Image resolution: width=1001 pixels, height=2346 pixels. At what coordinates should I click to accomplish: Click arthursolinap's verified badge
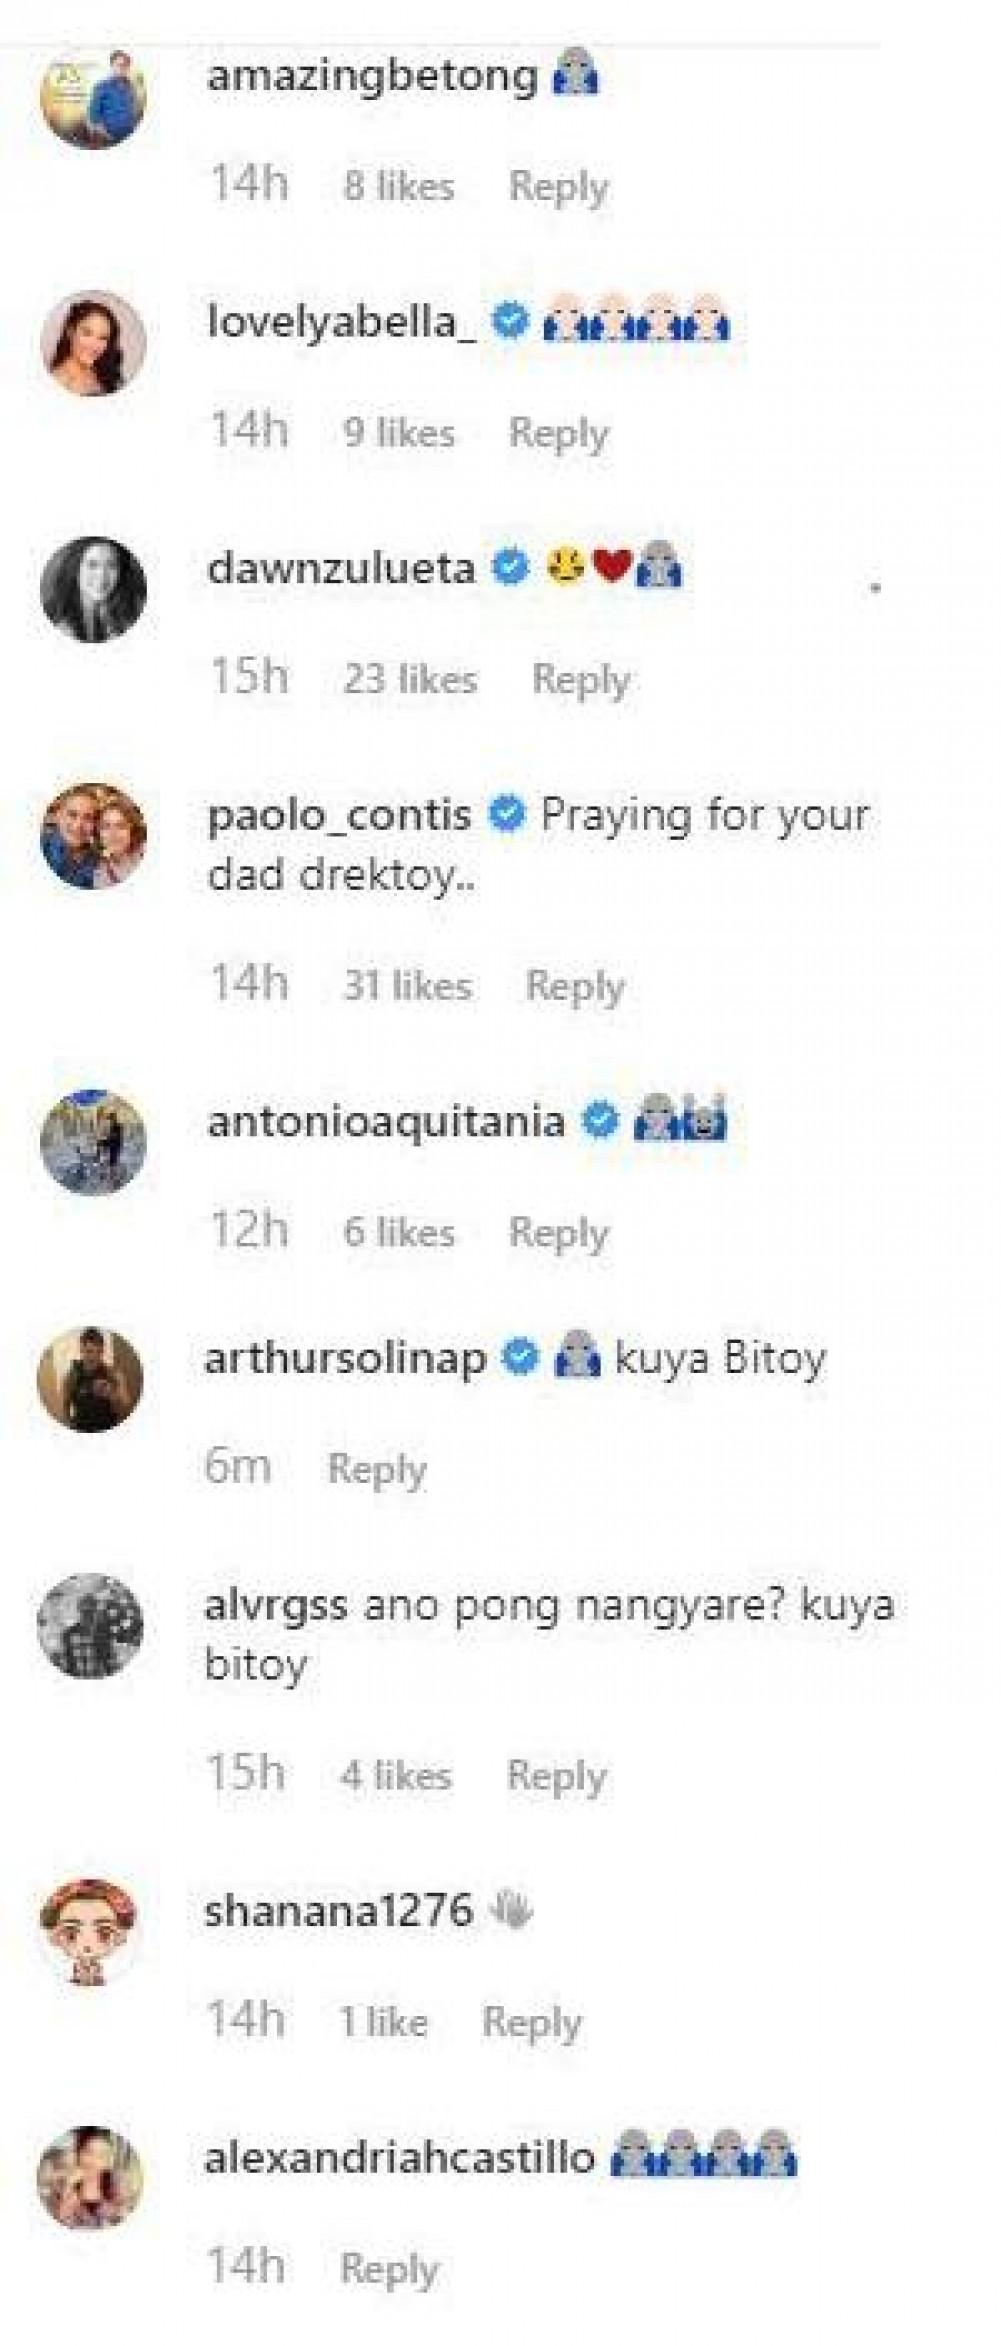(x=520, y=1358)
